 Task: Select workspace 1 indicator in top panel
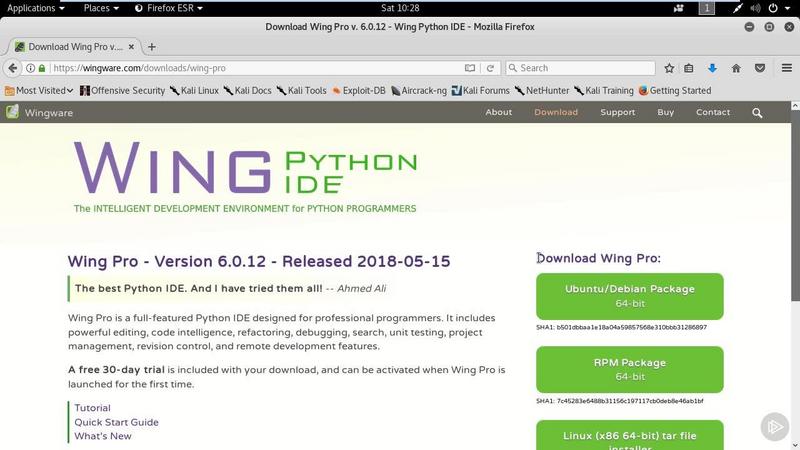pyautogui.click(x=707, y=8)
